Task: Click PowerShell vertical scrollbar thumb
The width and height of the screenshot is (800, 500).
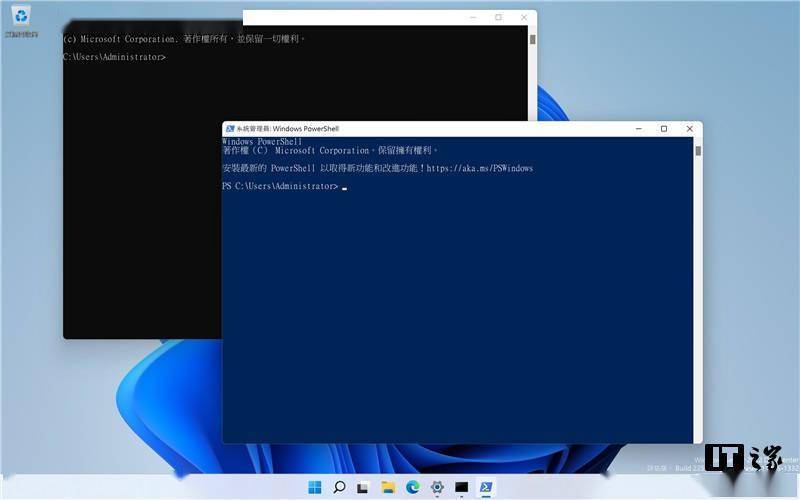Action: click(x=698, y=151)
